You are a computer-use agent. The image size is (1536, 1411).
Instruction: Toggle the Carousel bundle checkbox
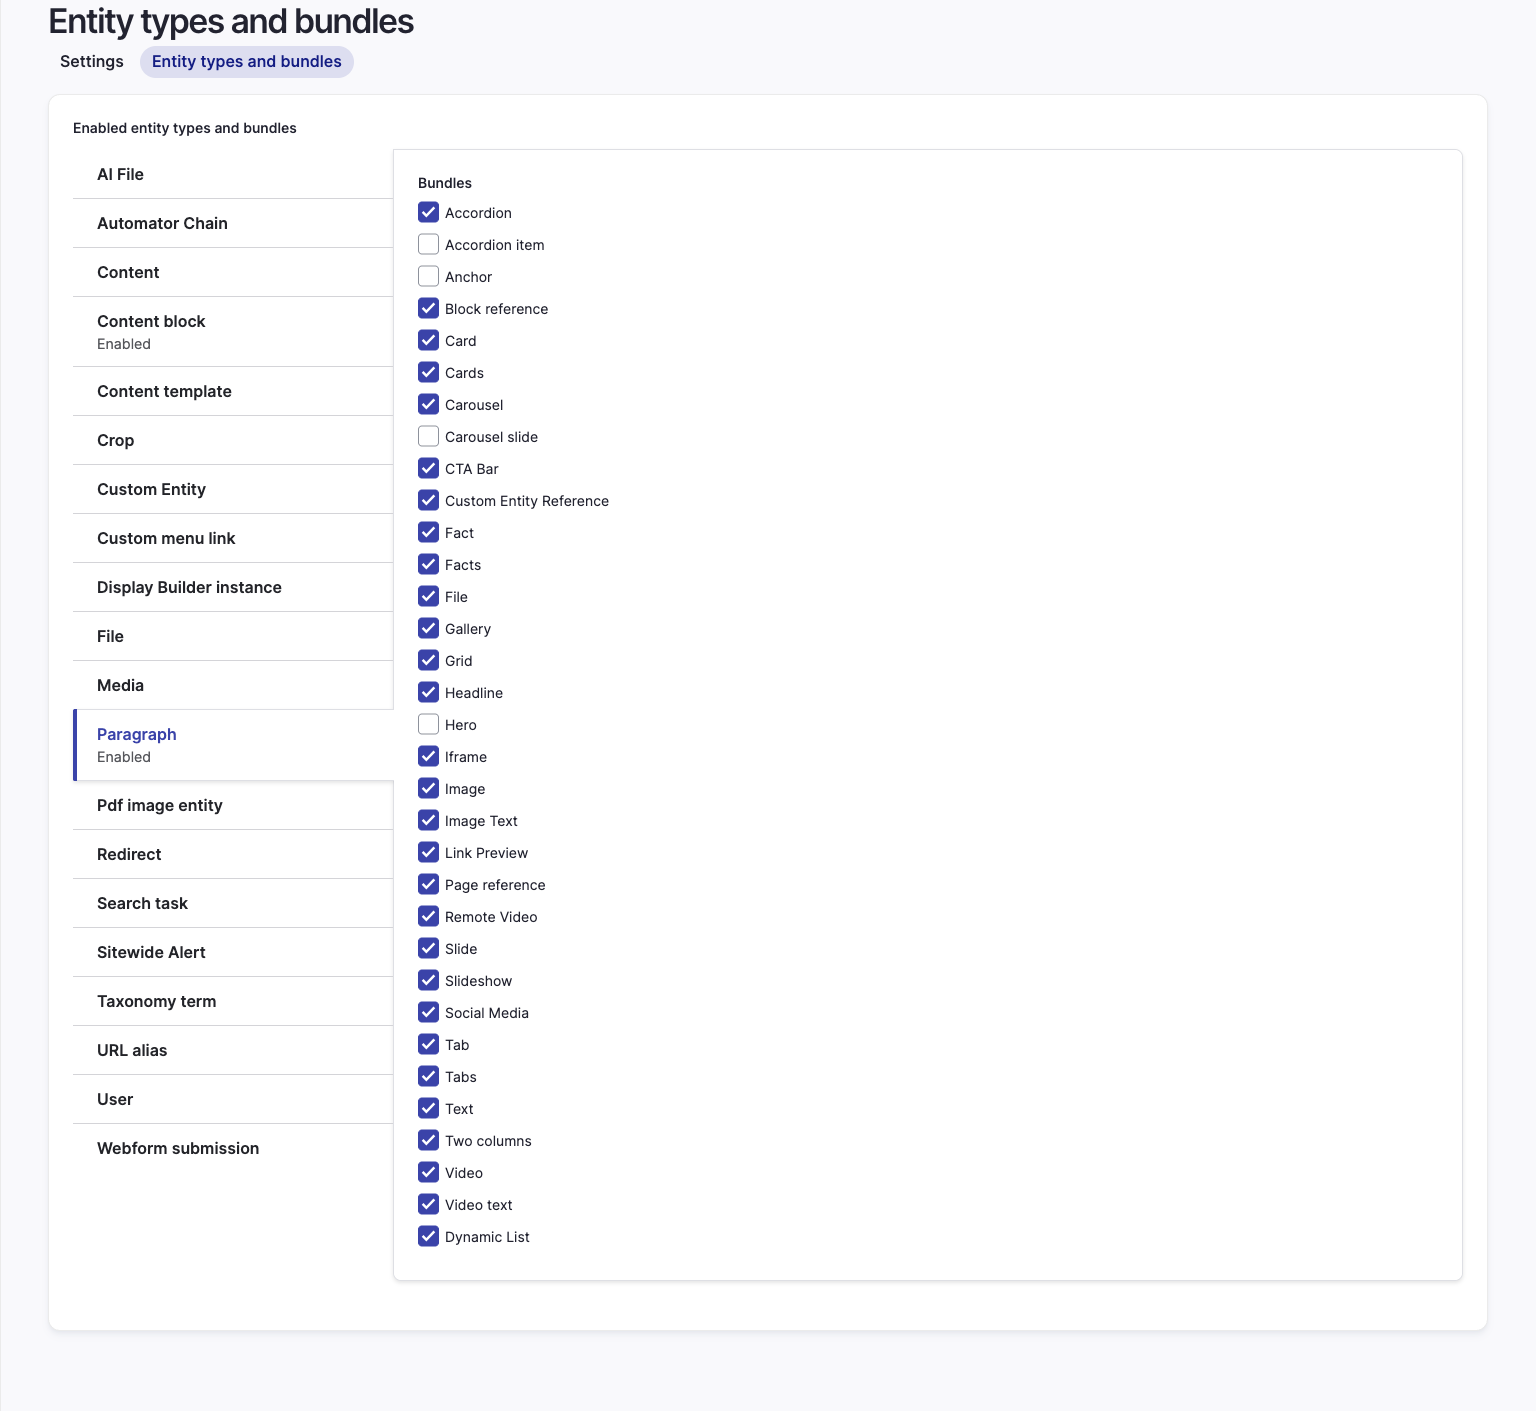point(428,404)
